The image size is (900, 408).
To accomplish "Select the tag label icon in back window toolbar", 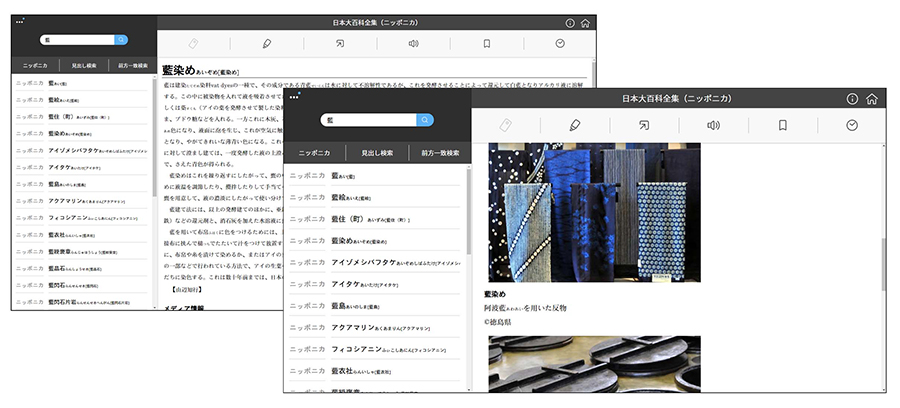I will (x=193, y=44).
